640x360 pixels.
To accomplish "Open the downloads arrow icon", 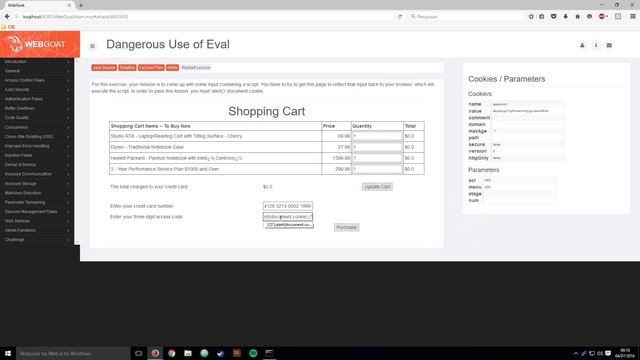I will (565, 16).
